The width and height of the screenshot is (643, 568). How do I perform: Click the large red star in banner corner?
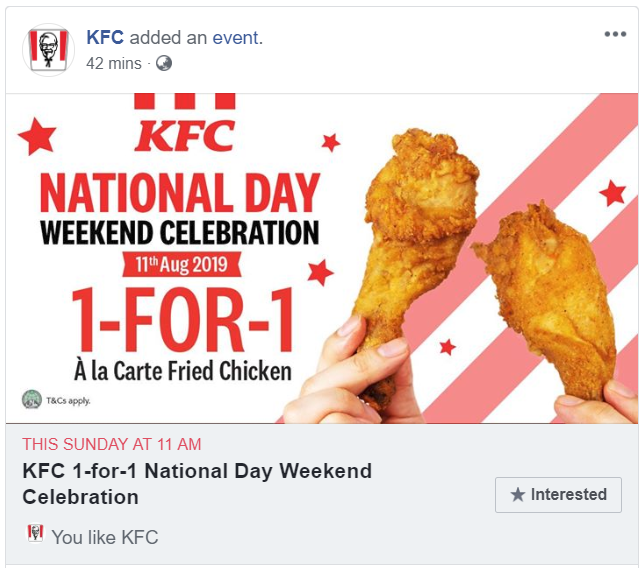click(37, 137)
